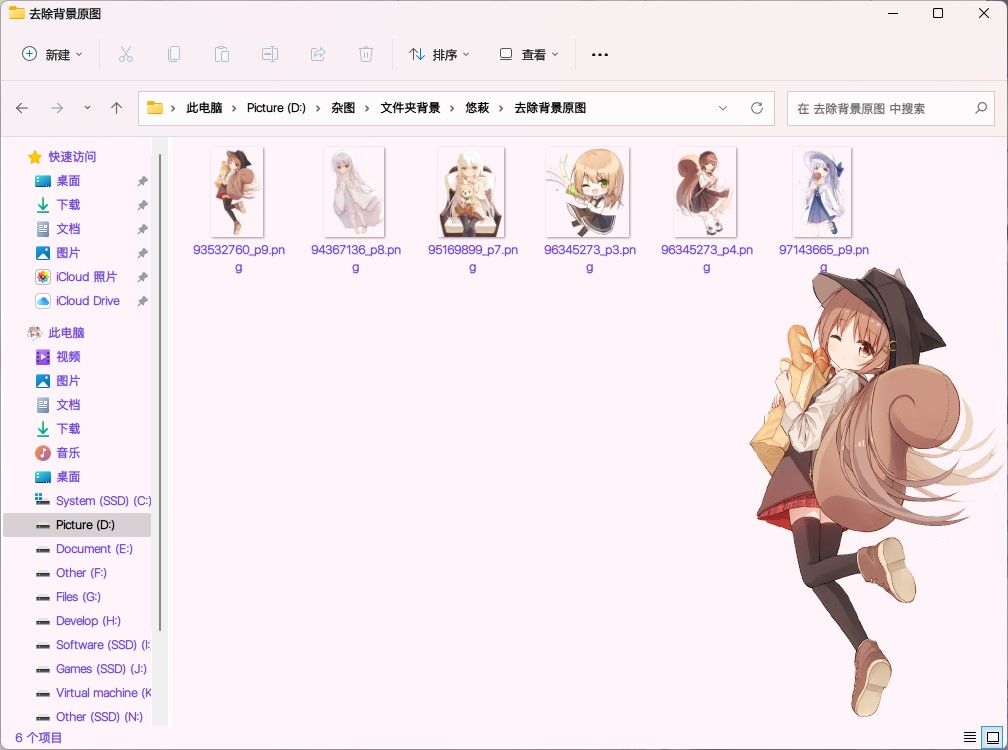1008x750 pixels.
Task: Select thumbnail 97143665_p9.png
Action: tap(823, 192)
